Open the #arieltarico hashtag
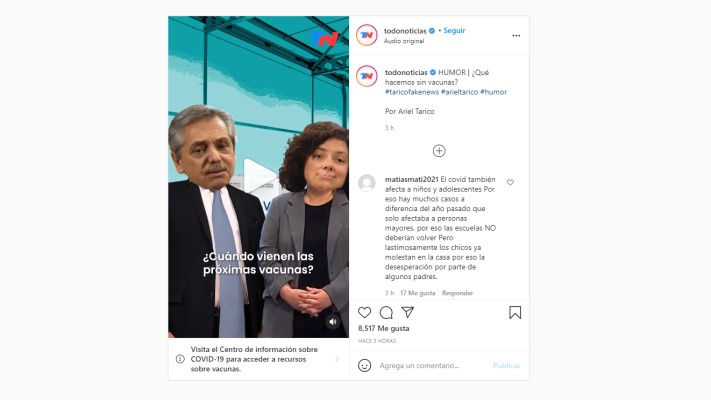Viewport: 711px width, 400px height. pos(459,92)
